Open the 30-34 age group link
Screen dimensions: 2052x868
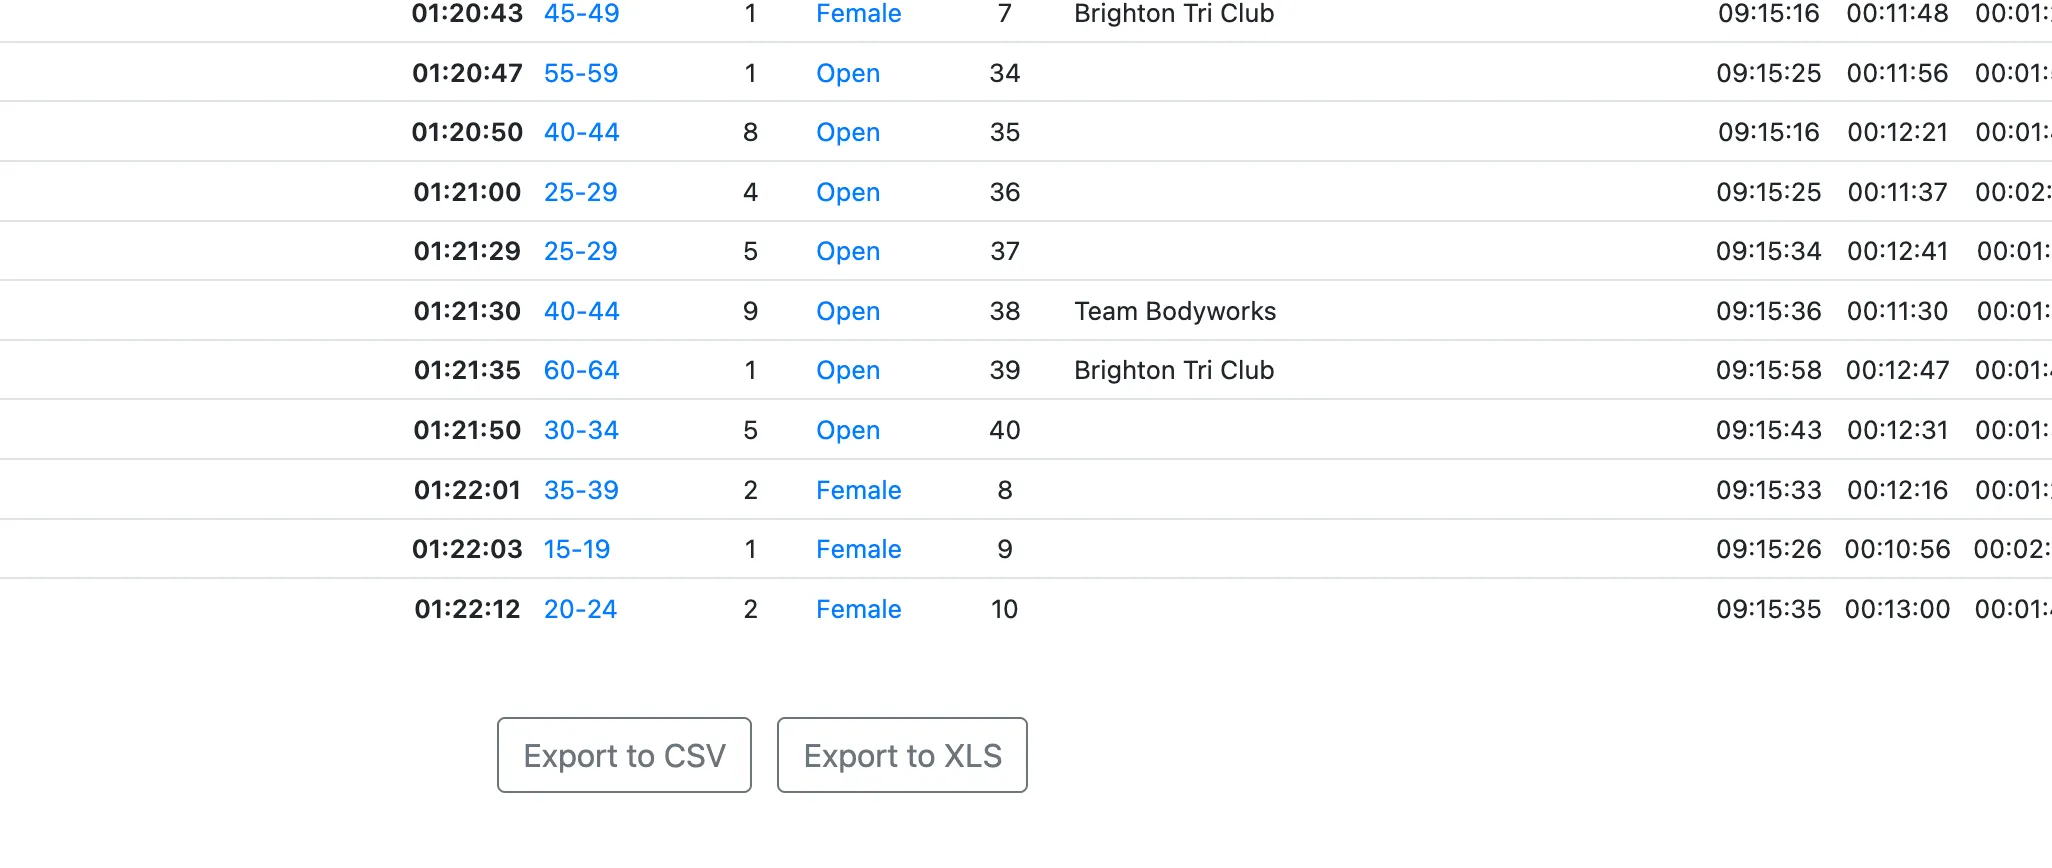click(x=581, y=430)
